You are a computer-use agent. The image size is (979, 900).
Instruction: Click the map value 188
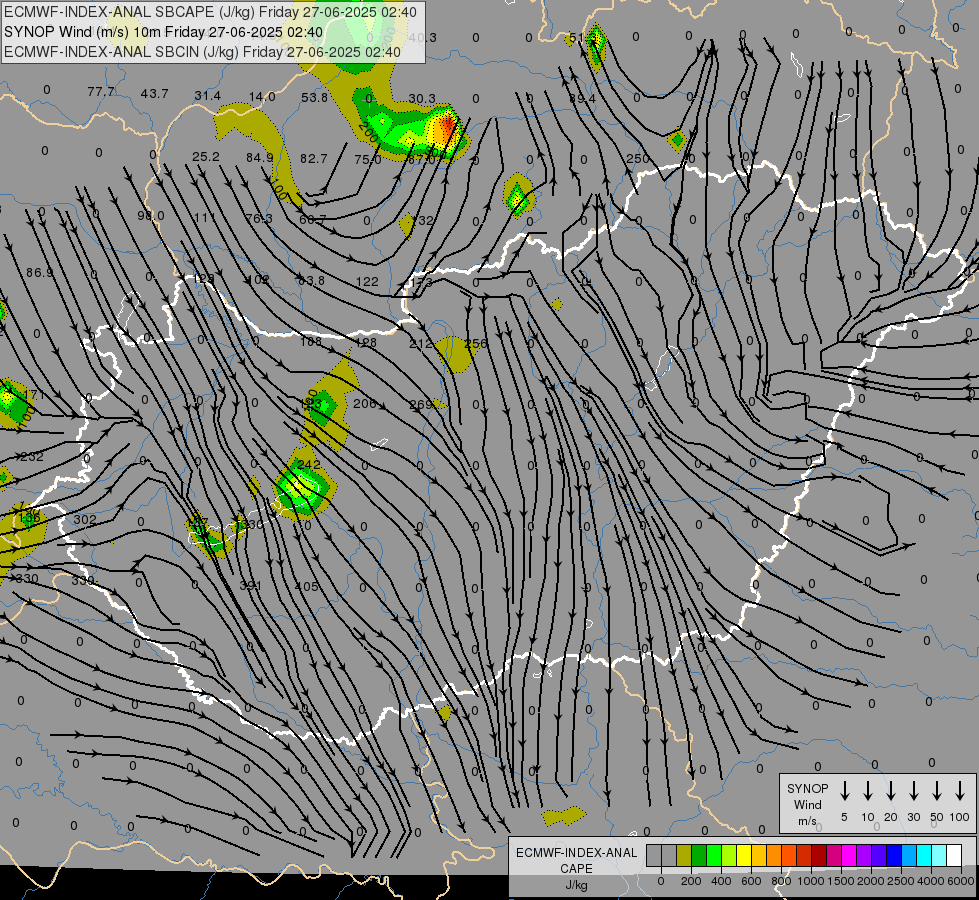click(x=310, y=341)
